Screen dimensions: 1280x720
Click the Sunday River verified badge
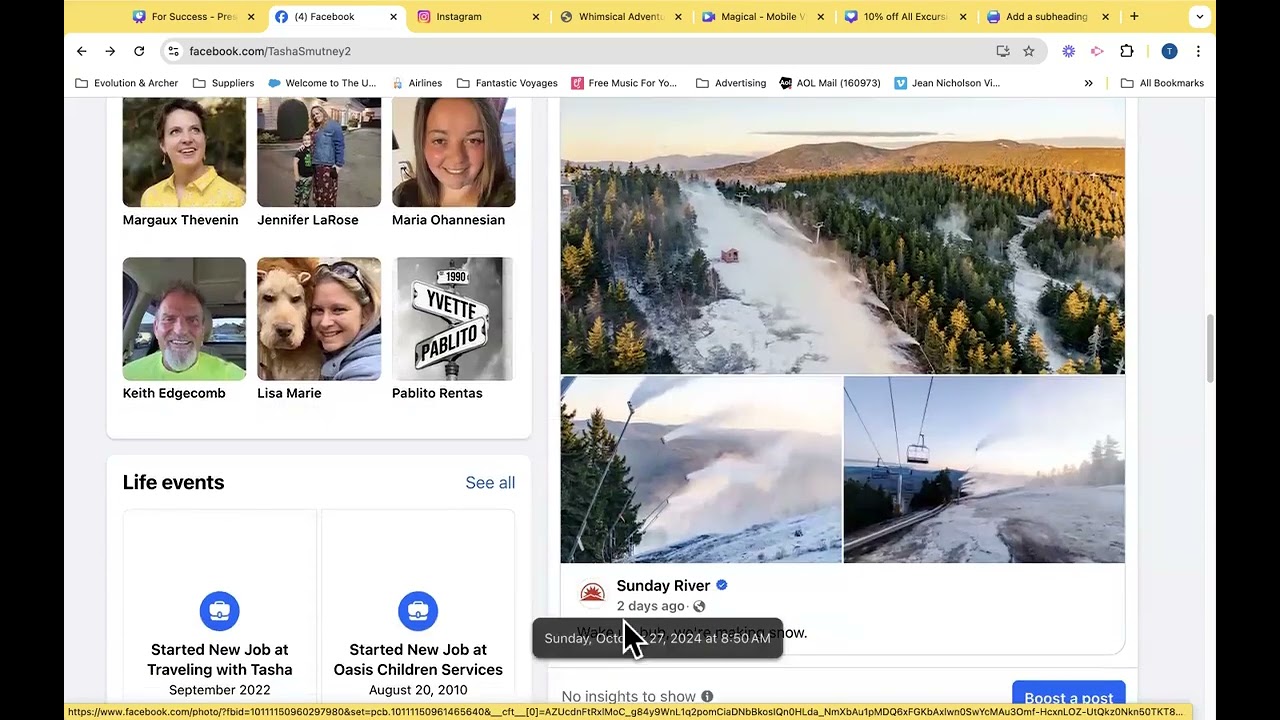(x=722, y=585)
